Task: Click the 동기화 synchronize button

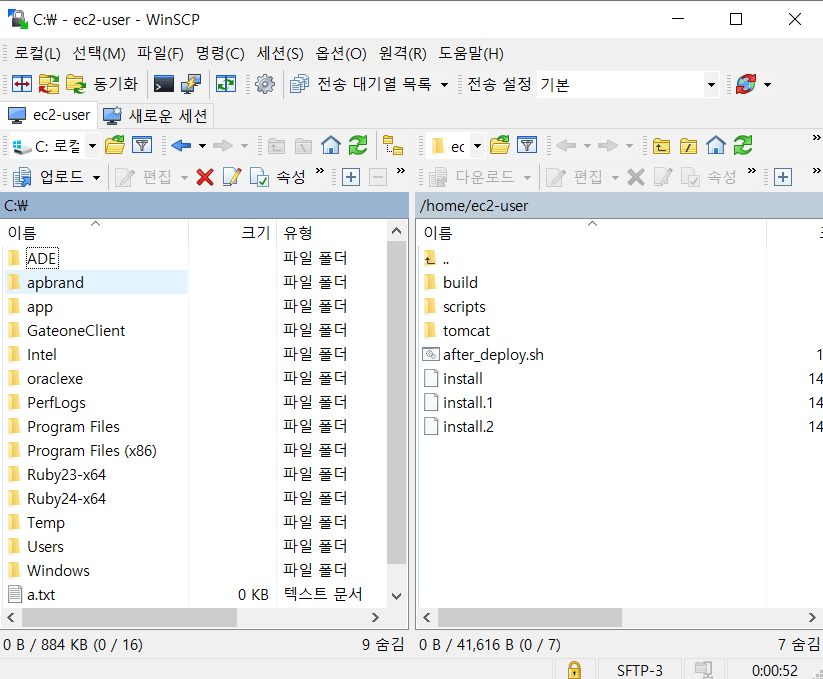Action: point(102,84)
